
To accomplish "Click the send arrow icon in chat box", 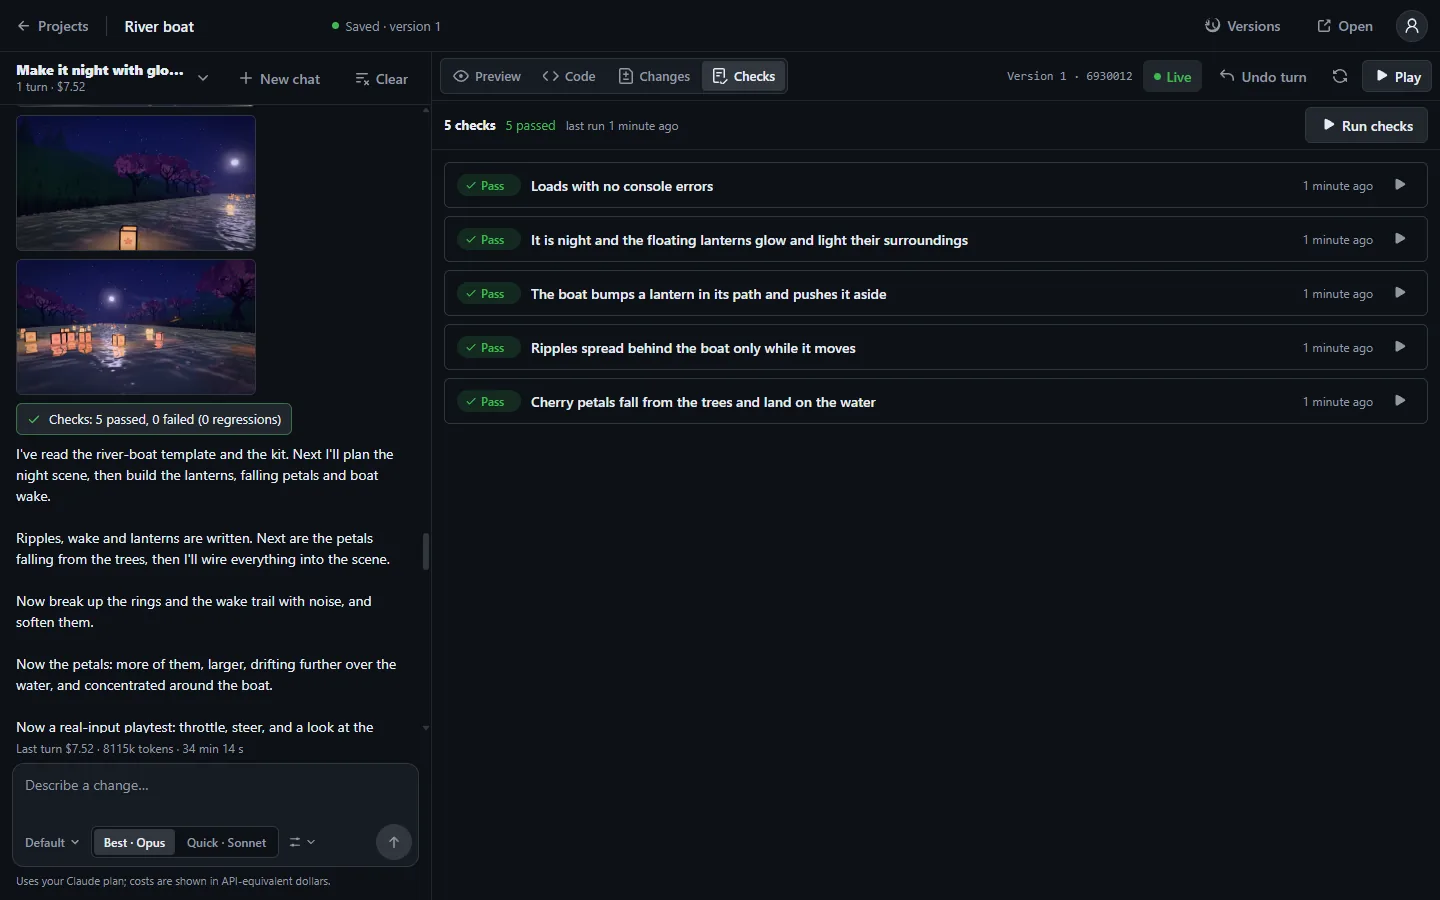I will pos(394,842).
